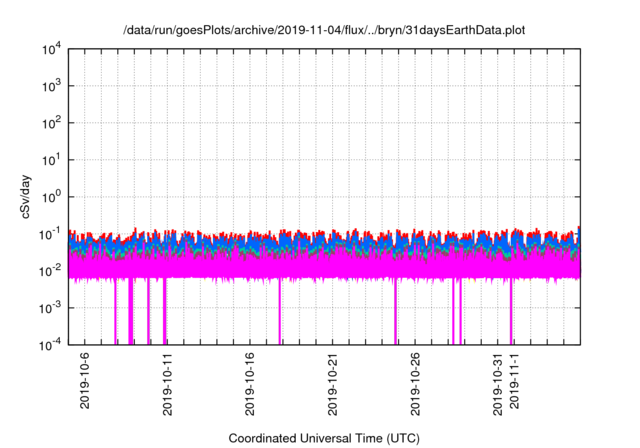This screenshot has height=448, width=640.
Task: Click the 2019-11-1 date tick label
Action: [514, 381]
